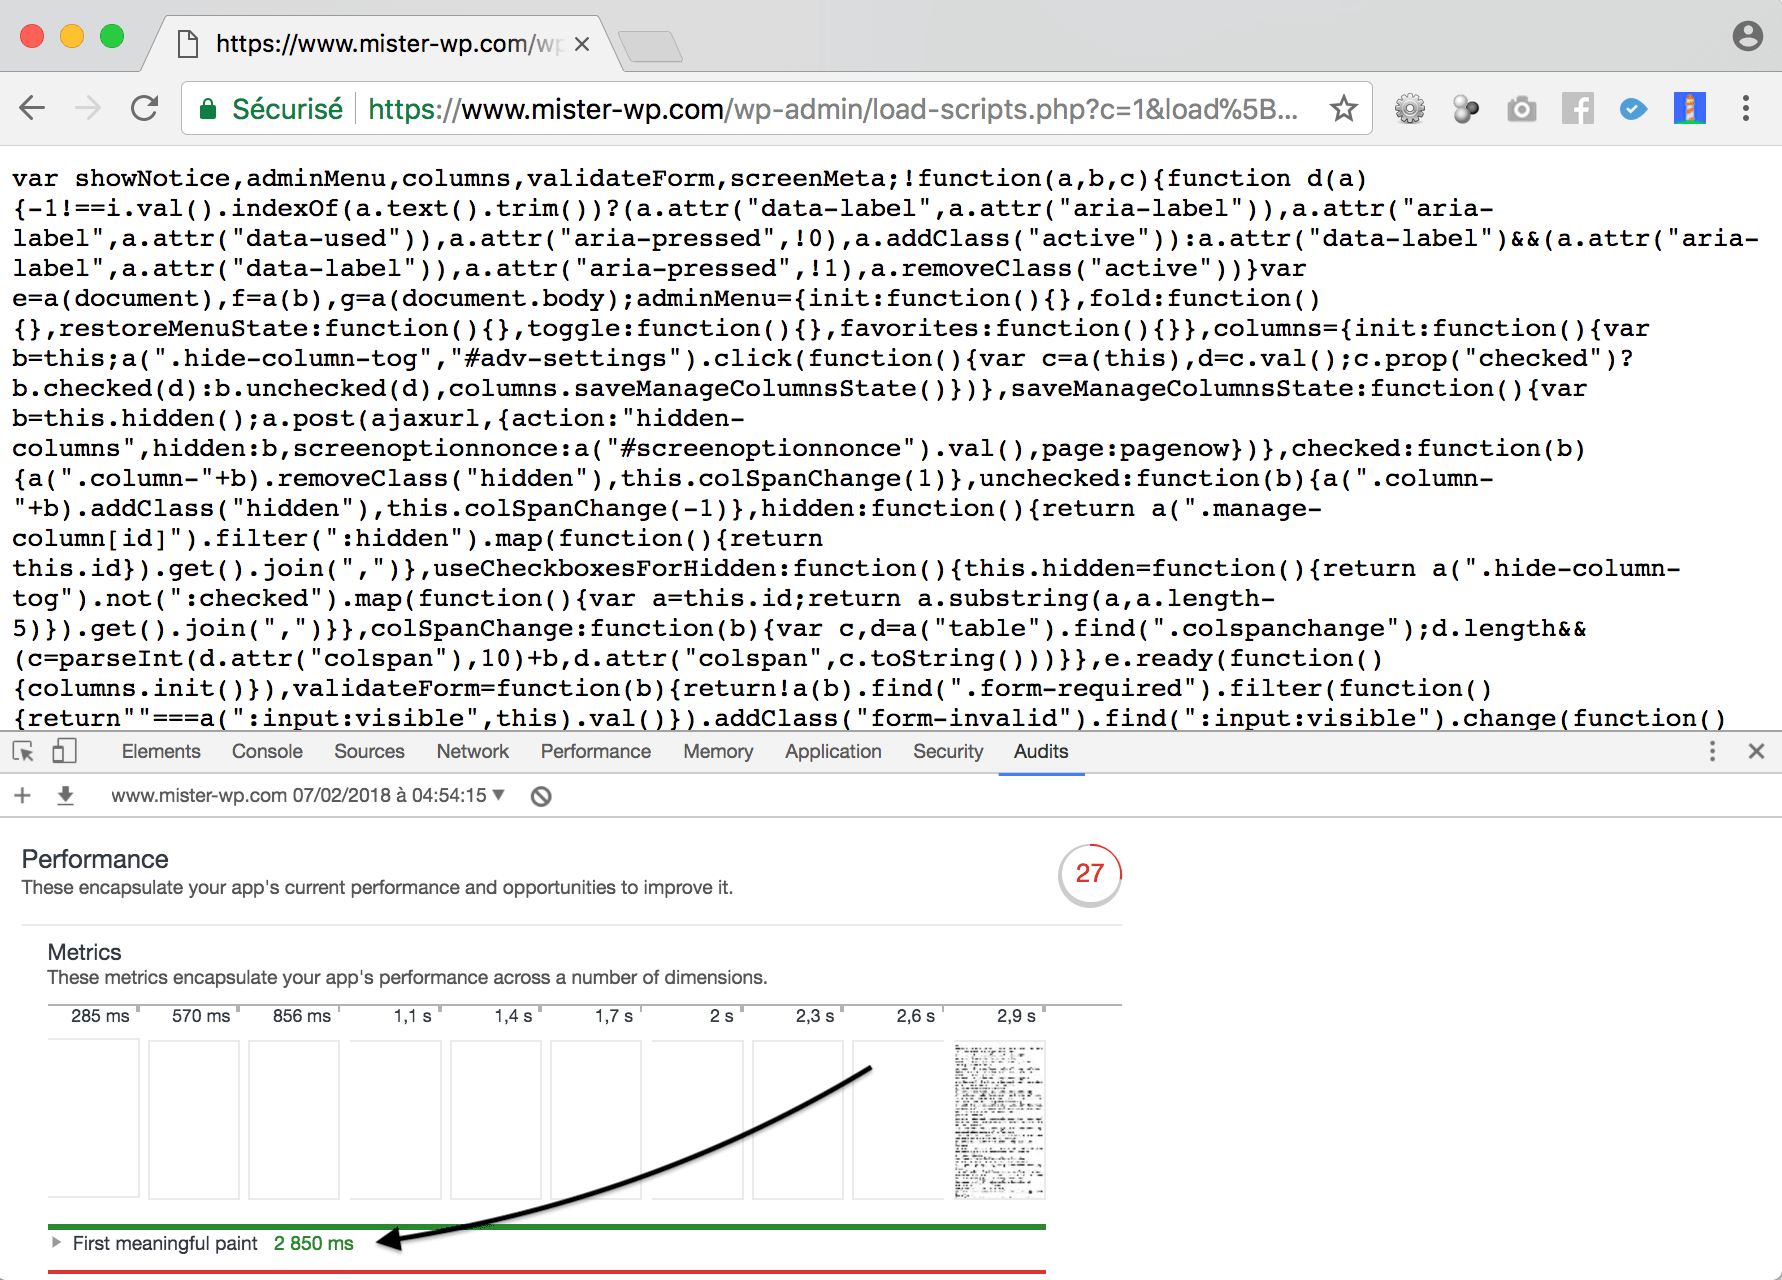The image size is (1782, 1280).
Task: Start a new audit with plus icon
Action: (23, 796)
